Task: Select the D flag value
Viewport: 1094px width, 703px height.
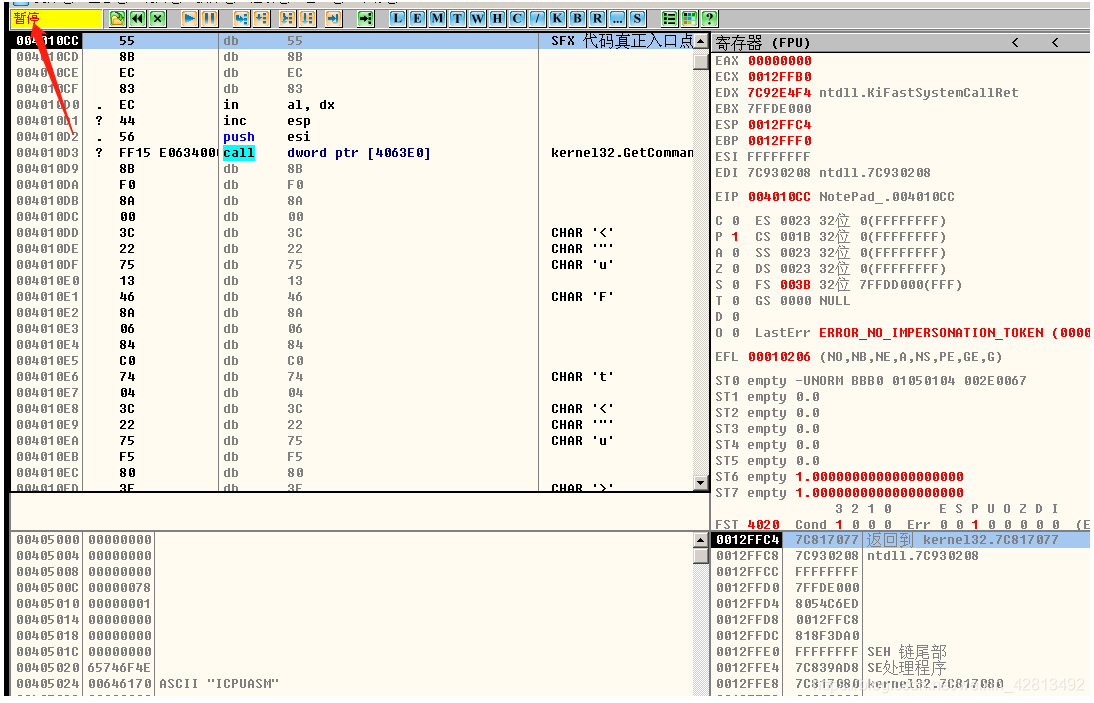Action: 735,317
